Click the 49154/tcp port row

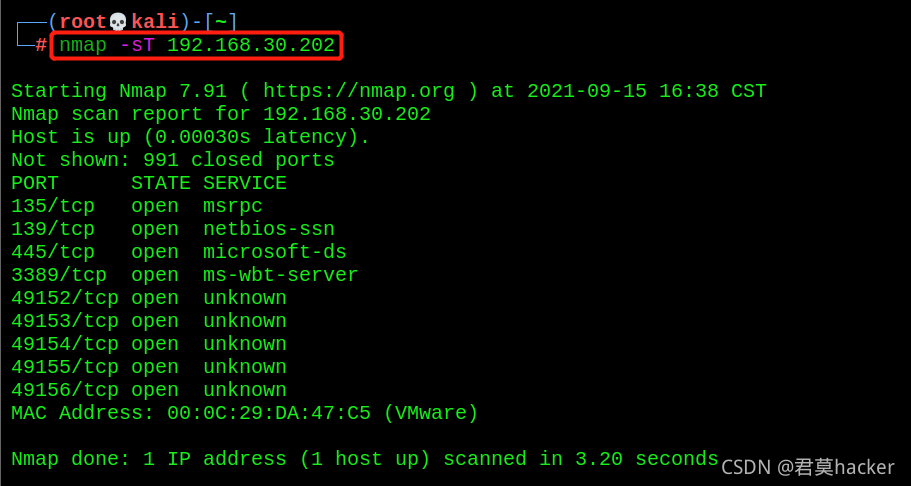coord(149,344)
